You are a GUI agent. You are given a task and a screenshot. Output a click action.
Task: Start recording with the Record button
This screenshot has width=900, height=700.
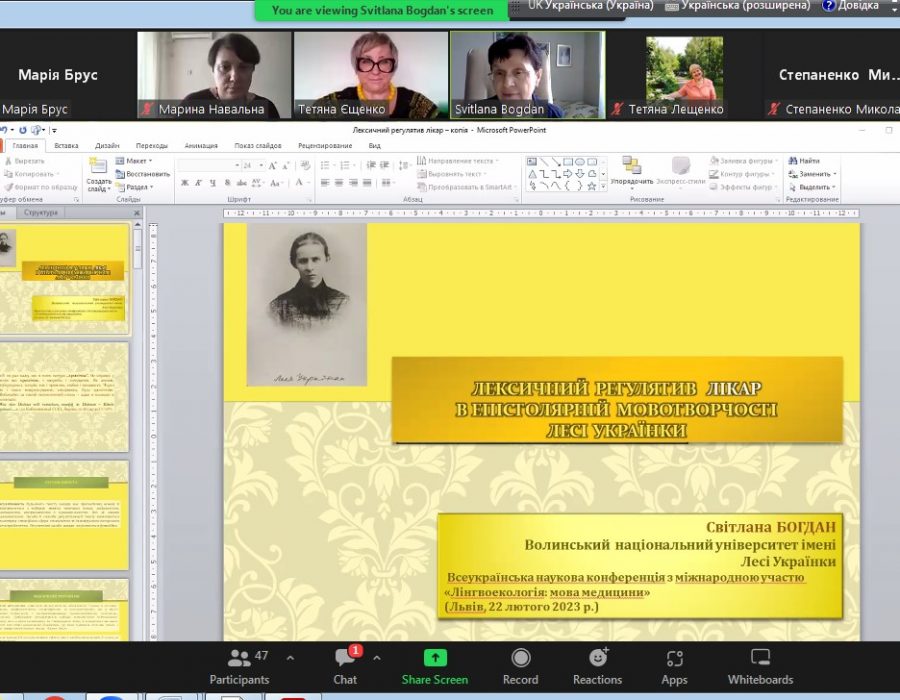(x=520, y=665)
